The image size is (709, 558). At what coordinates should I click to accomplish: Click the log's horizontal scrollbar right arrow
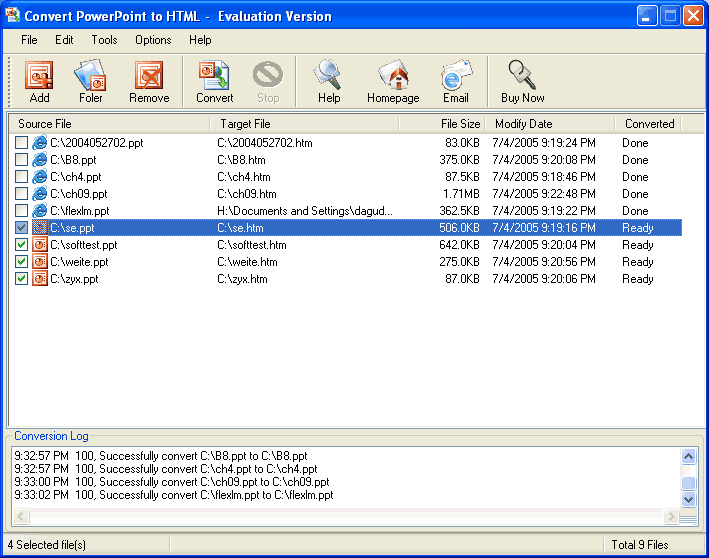(x=670, y=517)
